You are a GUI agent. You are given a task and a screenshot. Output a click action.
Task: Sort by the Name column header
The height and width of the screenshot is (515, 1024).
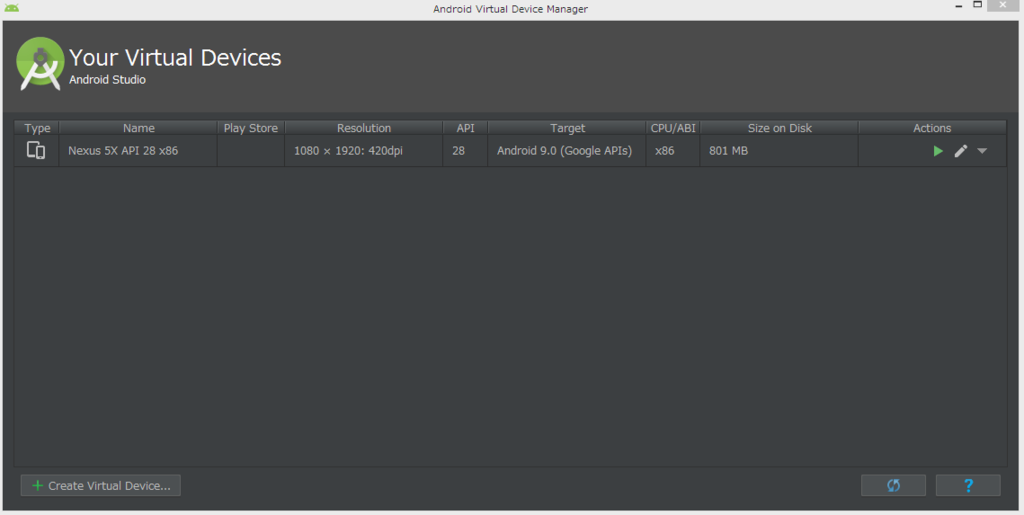point(138,128)
